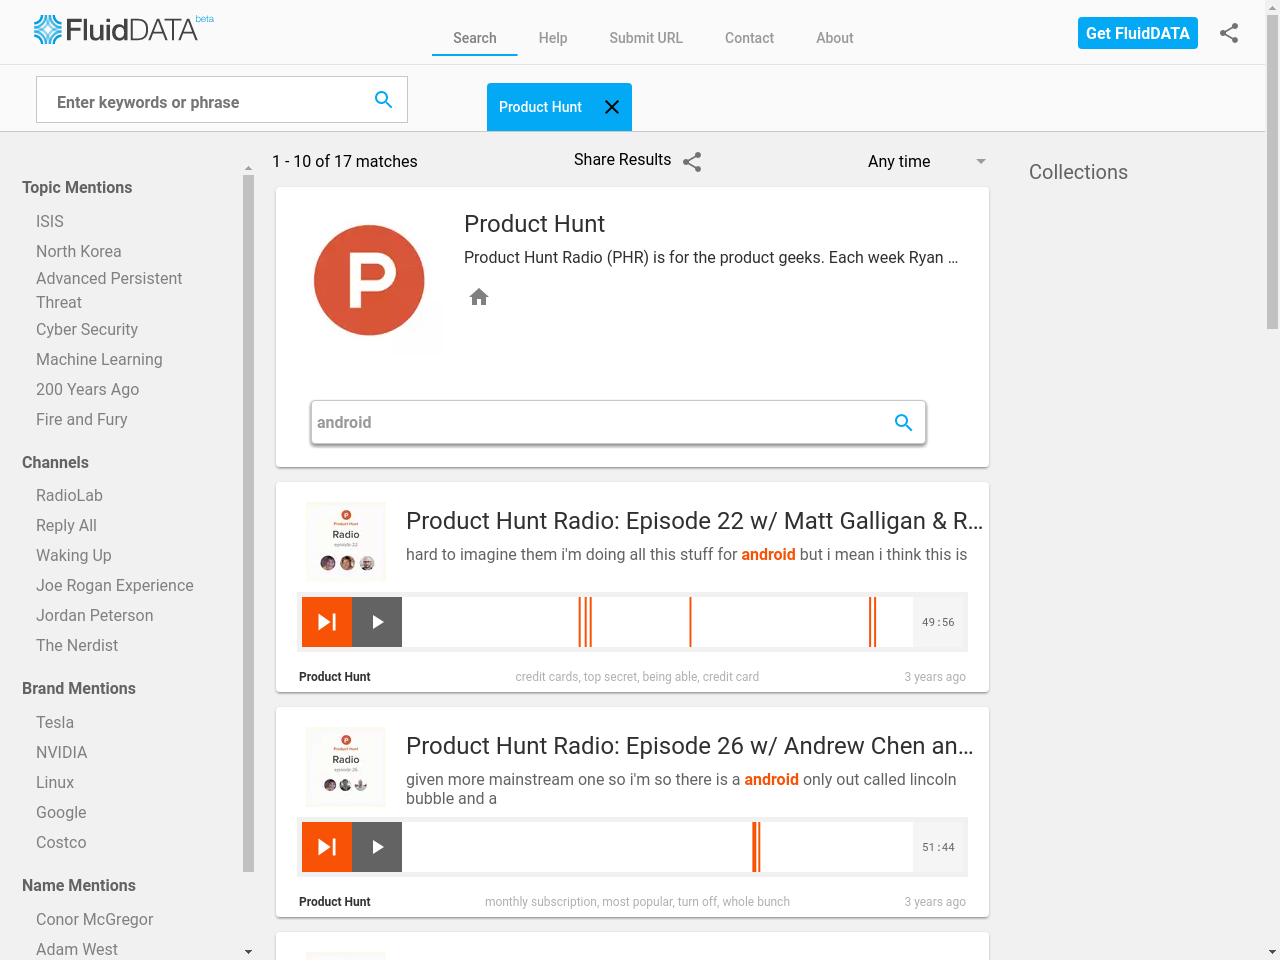This screenshot has width=1280, height=960.
Task: Click Episode 22 keywords credit cards, top secret
Action: click(637, 677)
